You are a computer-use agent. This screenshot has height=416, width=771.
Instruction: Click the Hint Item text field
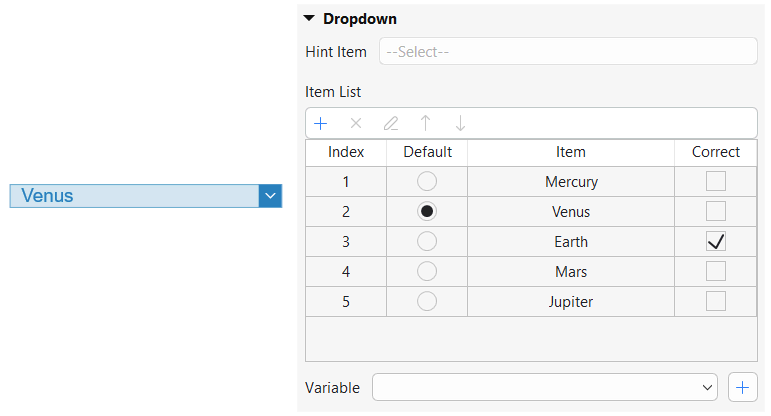567,51
